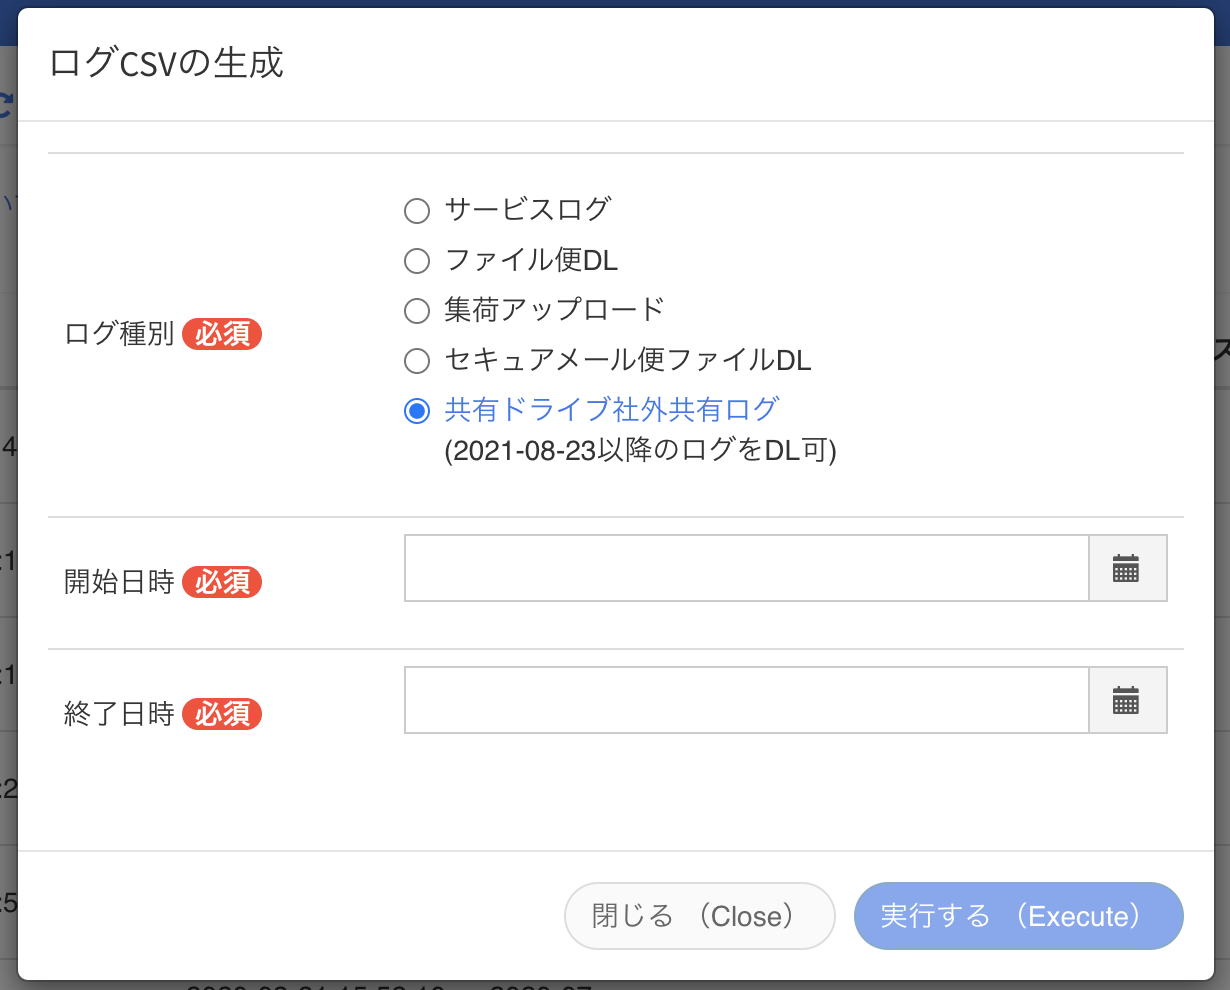Click the 終了日時 input field
1230x990 pixels.
745,700
